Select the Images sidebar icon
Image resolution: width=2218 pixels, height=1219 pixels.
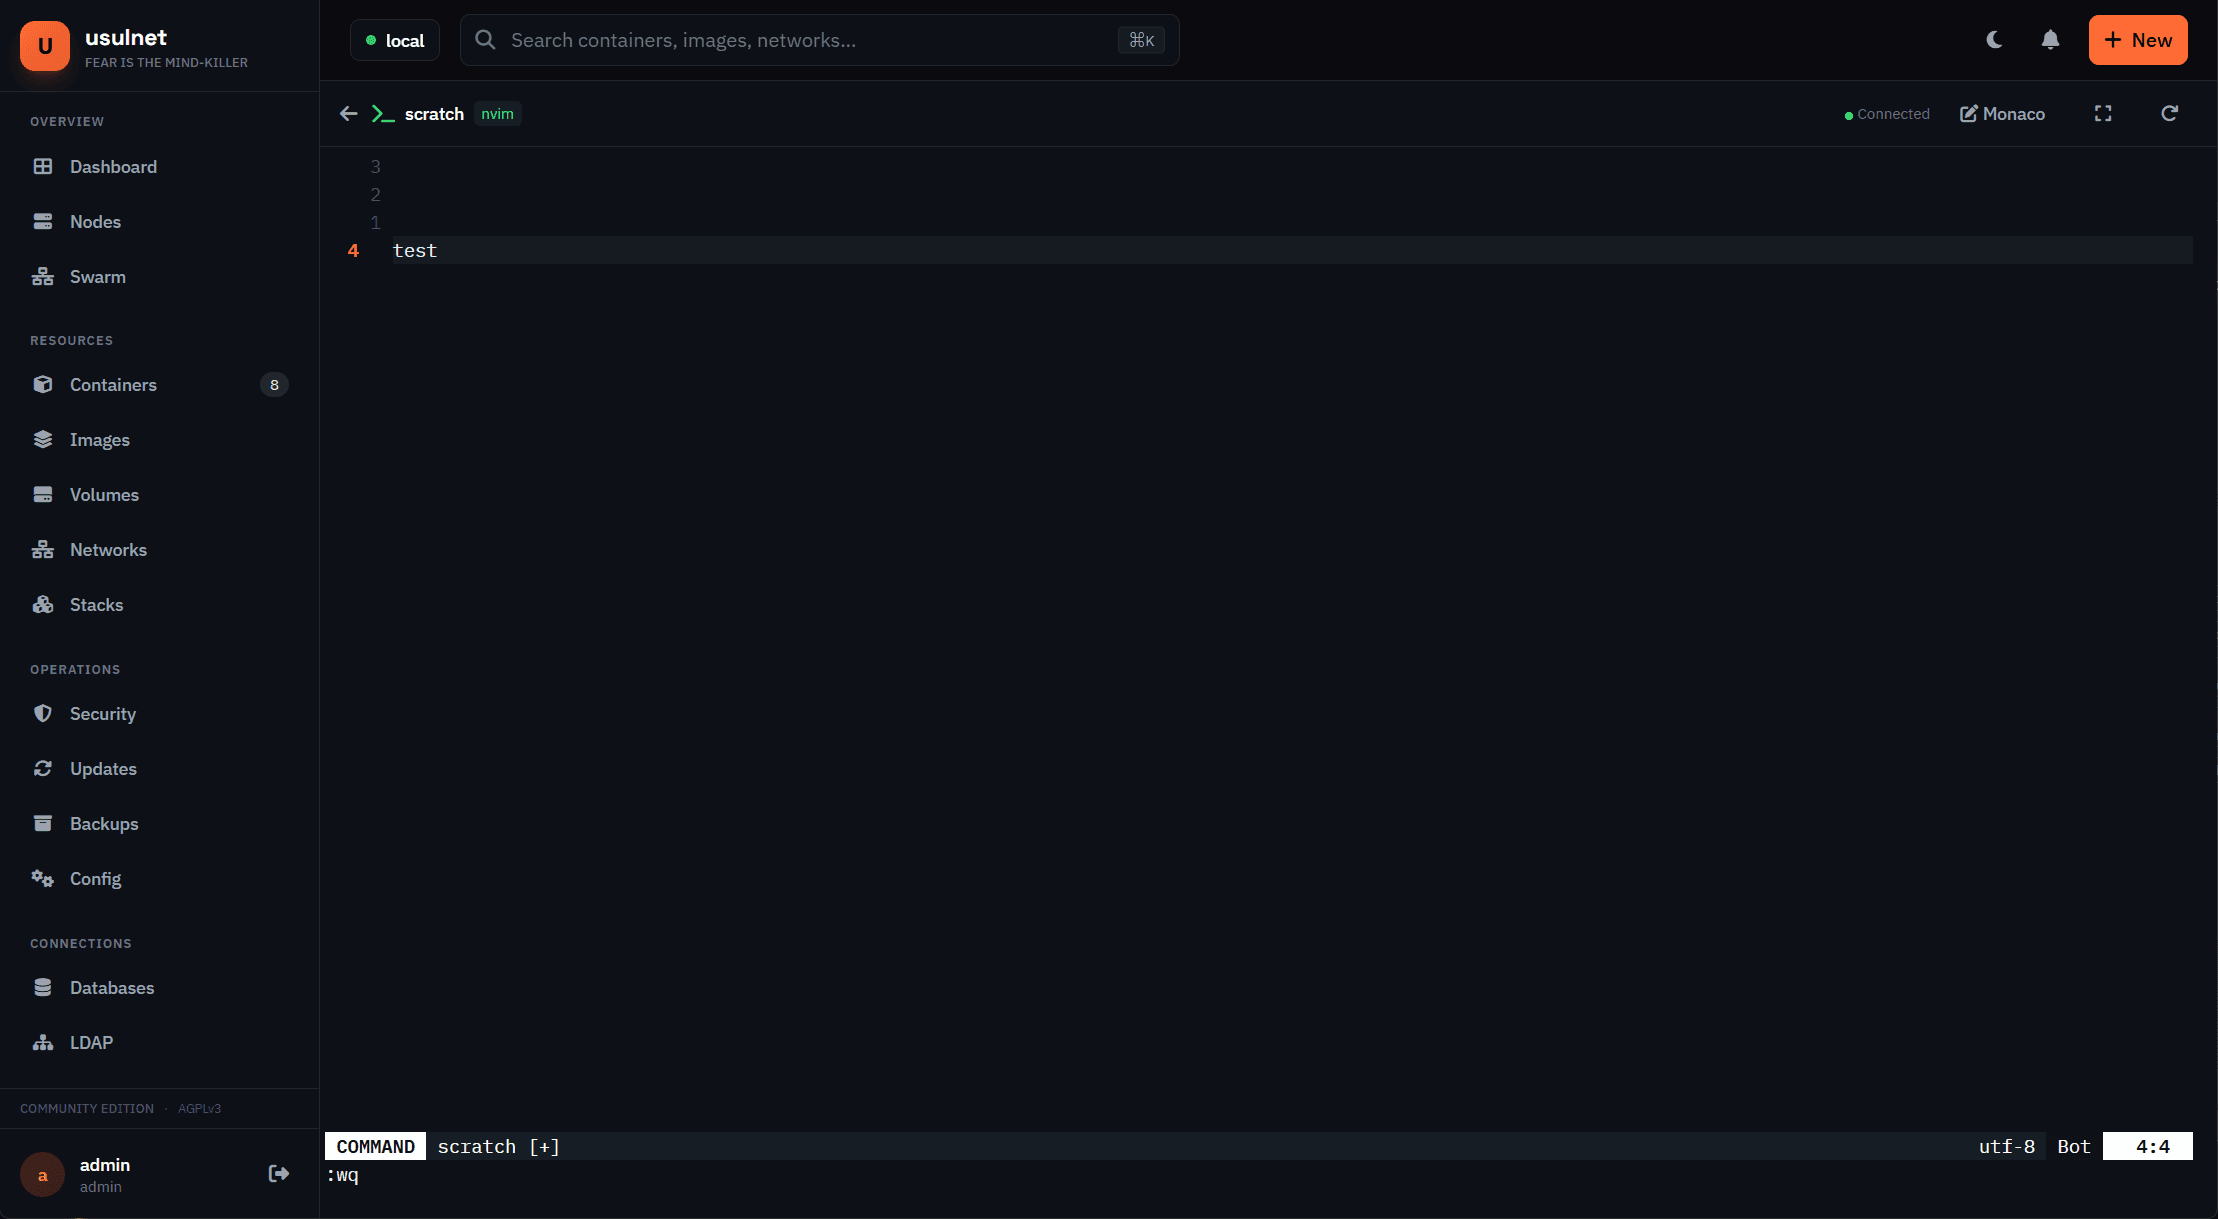tap(43, 439)
